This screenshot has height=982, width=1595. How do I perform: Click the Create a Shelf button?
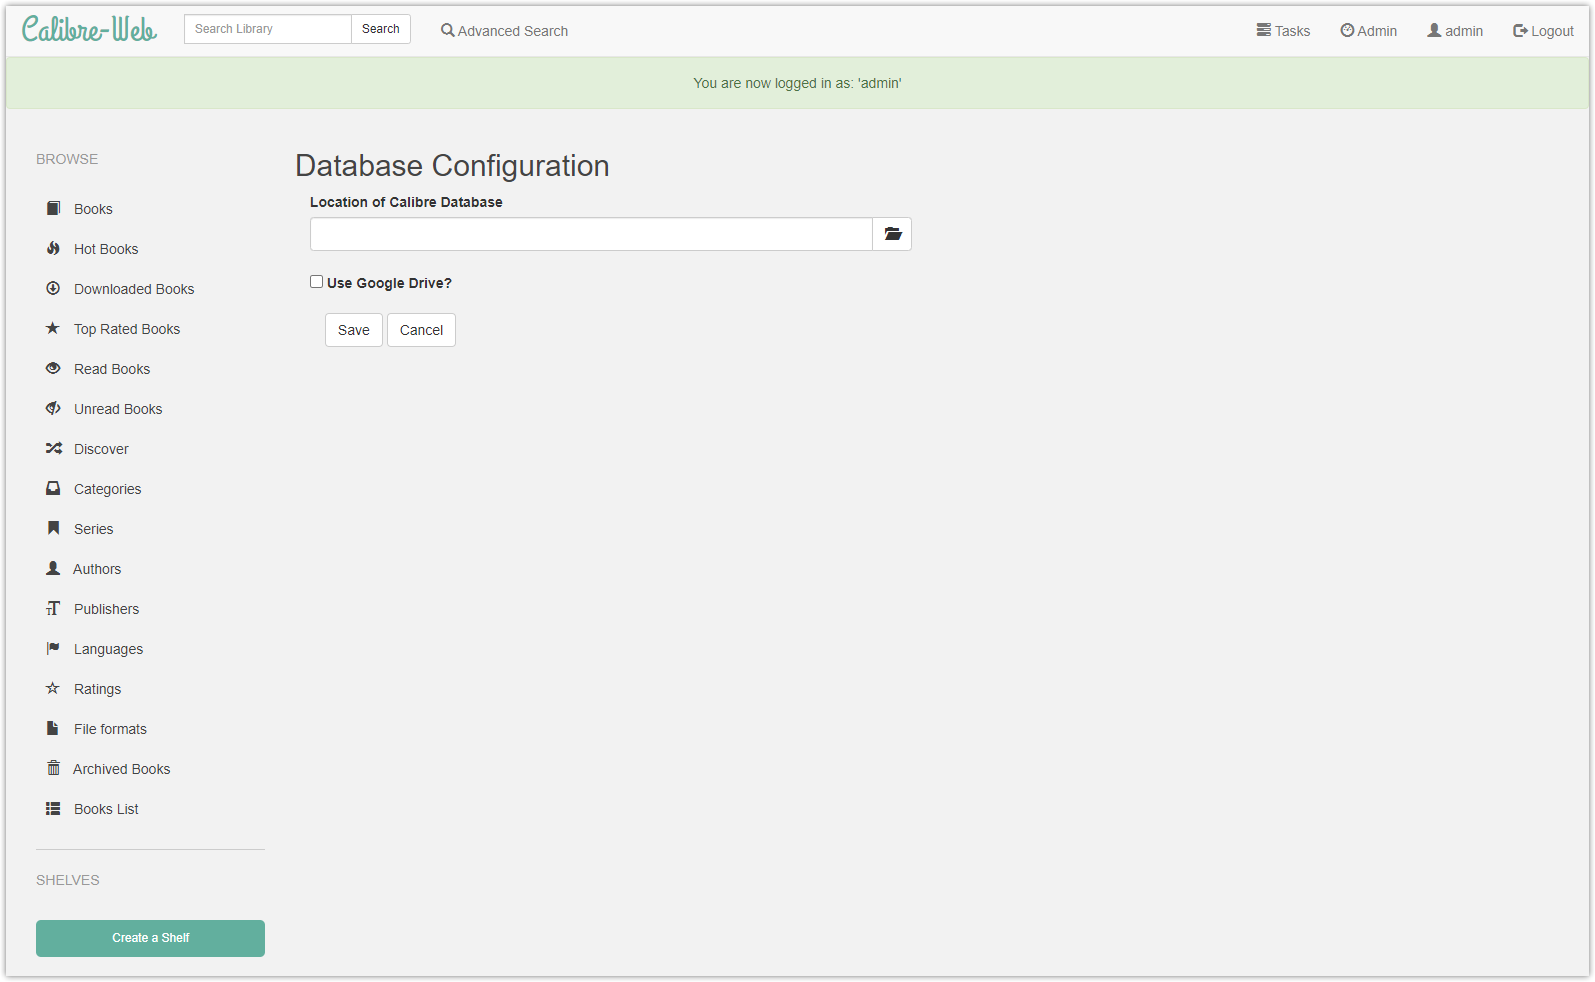tap(150, 938)
